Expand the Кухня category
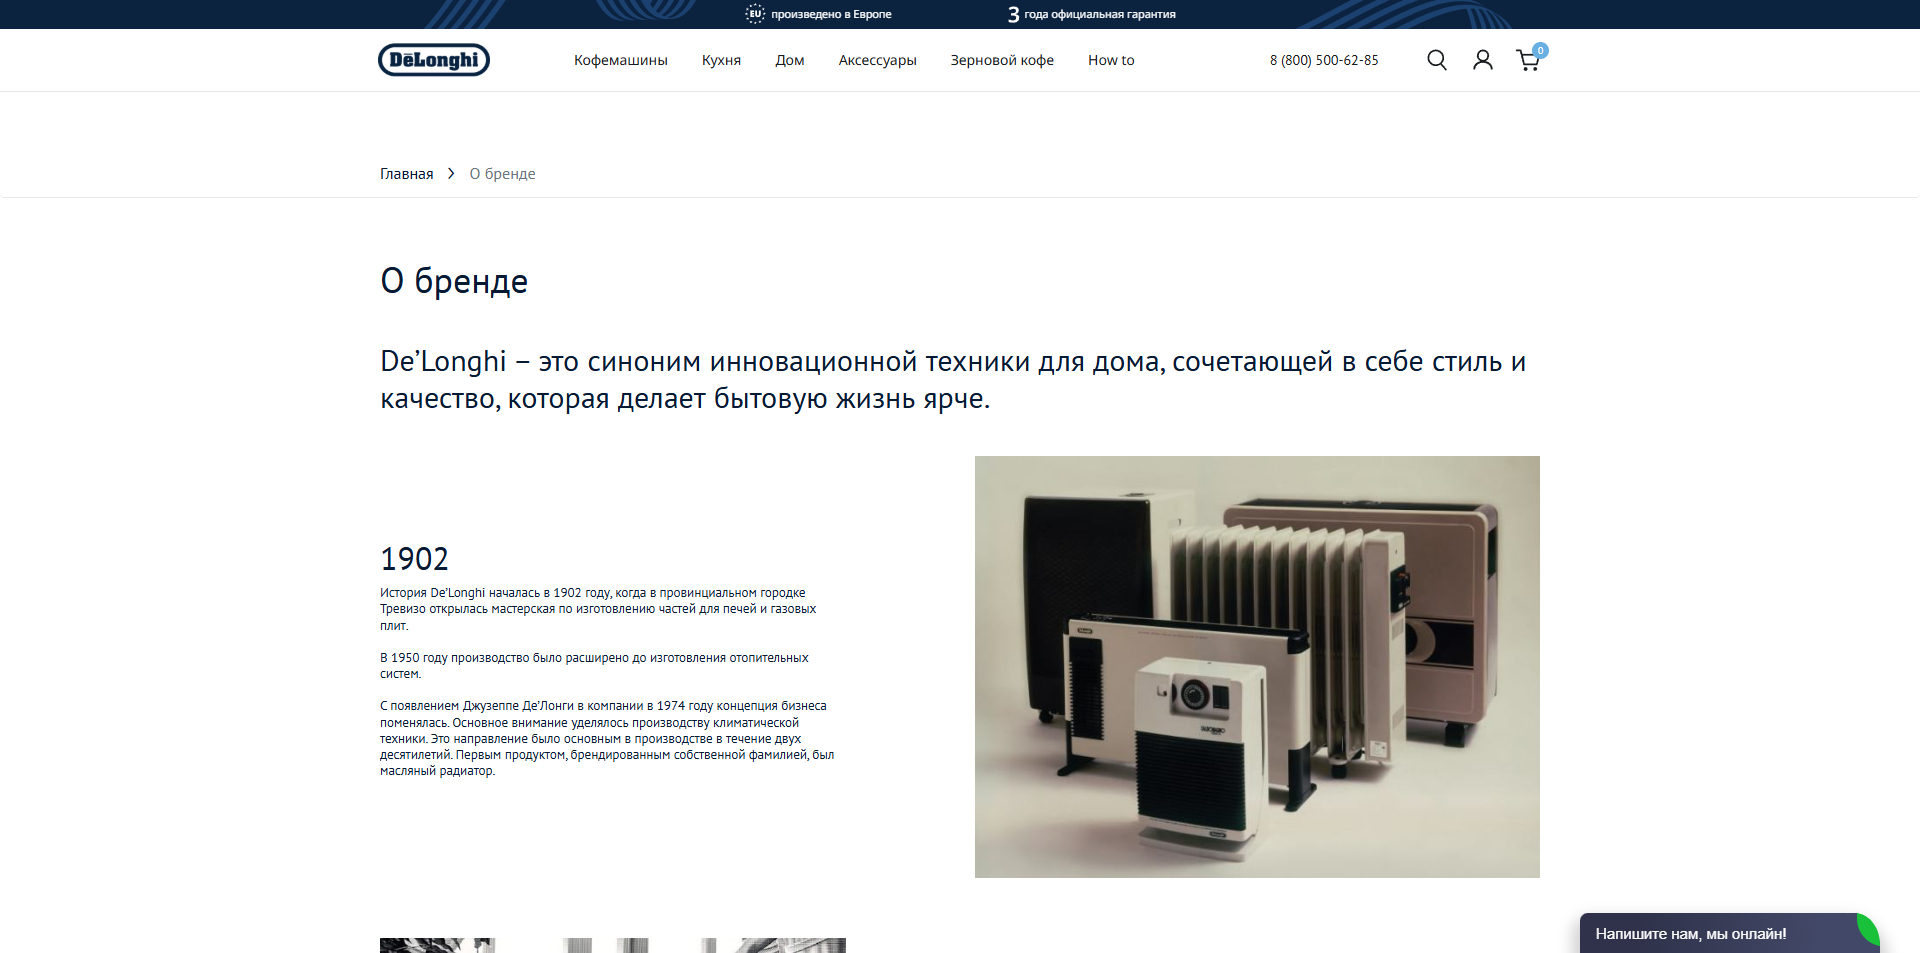This screenshot has width=1920, height=953. pos(720,60)
